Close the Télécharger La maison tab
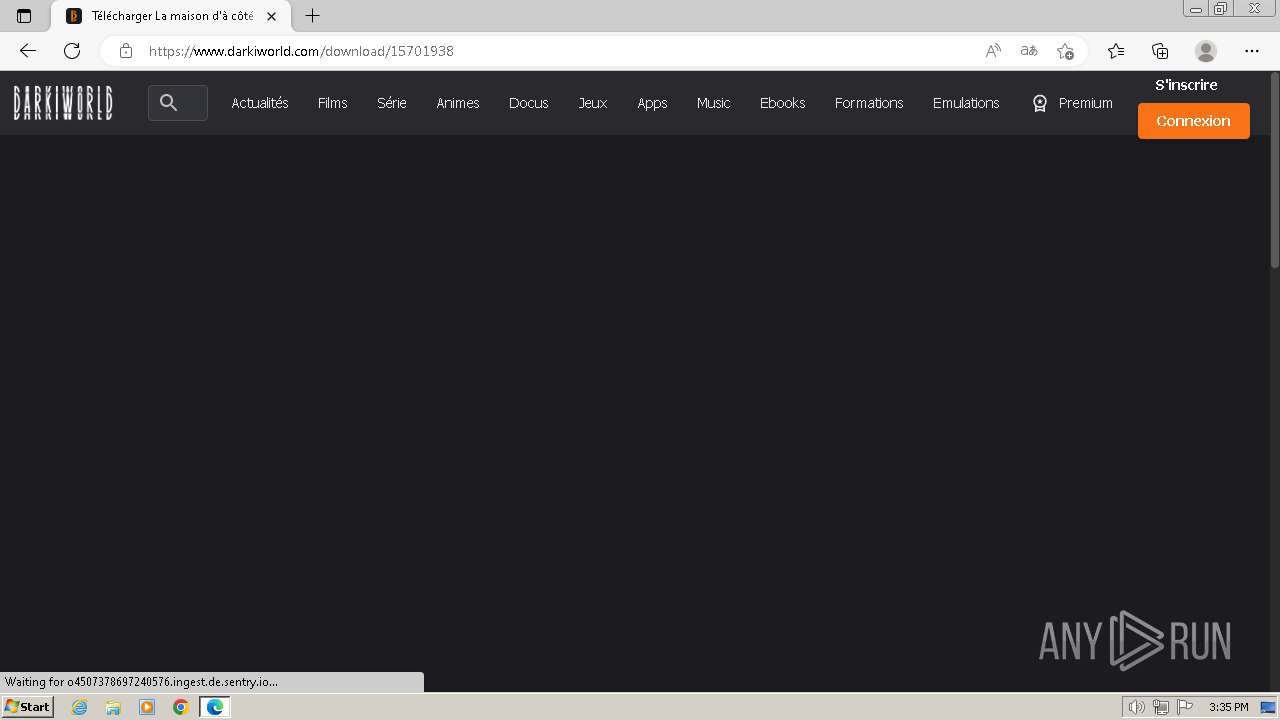Screen dimensions: 1280x720 (271, 16)
